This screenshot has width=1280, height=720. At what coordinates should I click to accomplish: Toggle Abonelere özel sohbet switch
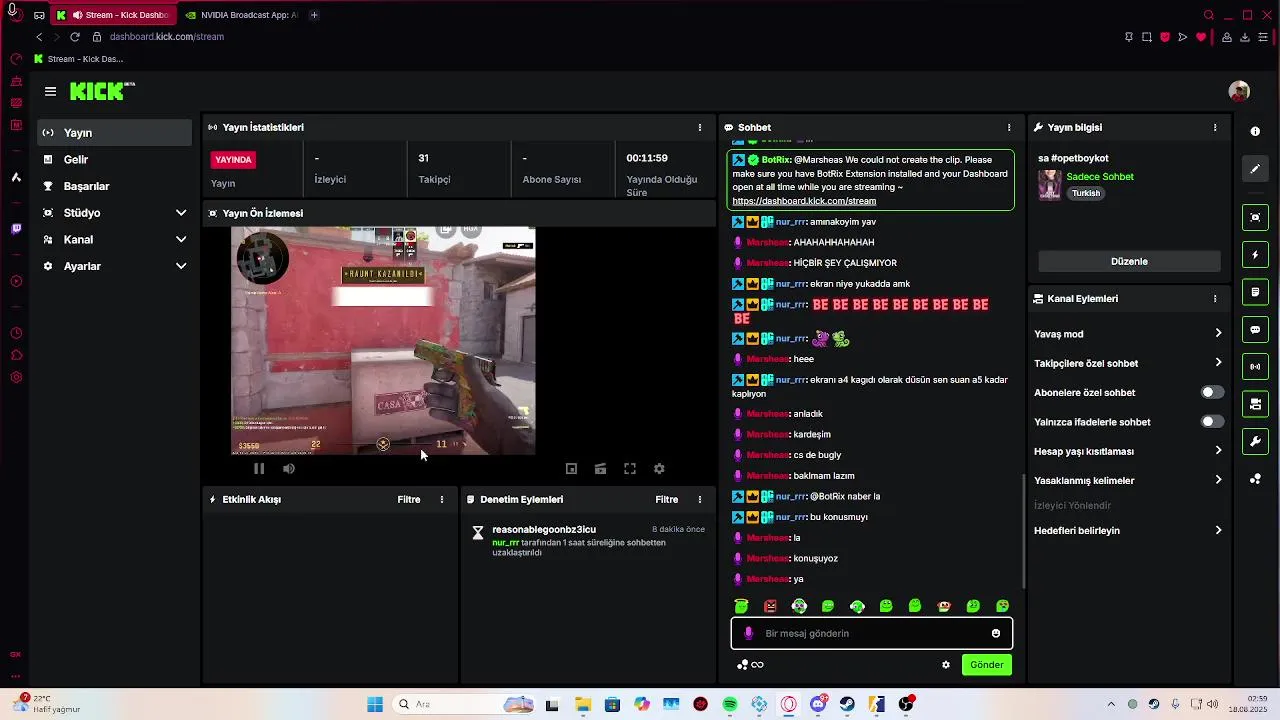tap(1212, 393)
